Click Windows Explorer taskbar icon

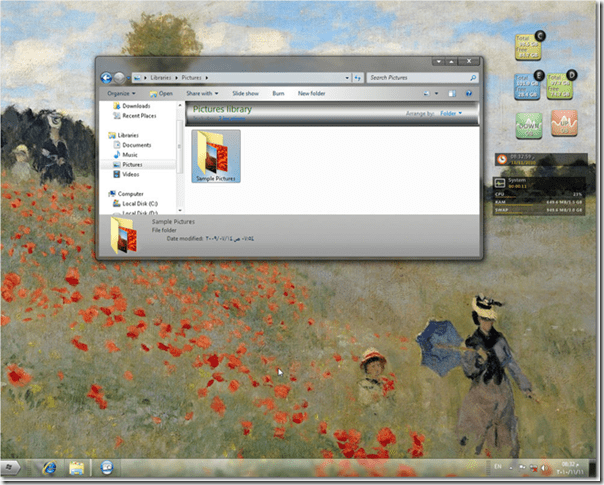pyautogui.click(x=76, y=467)
